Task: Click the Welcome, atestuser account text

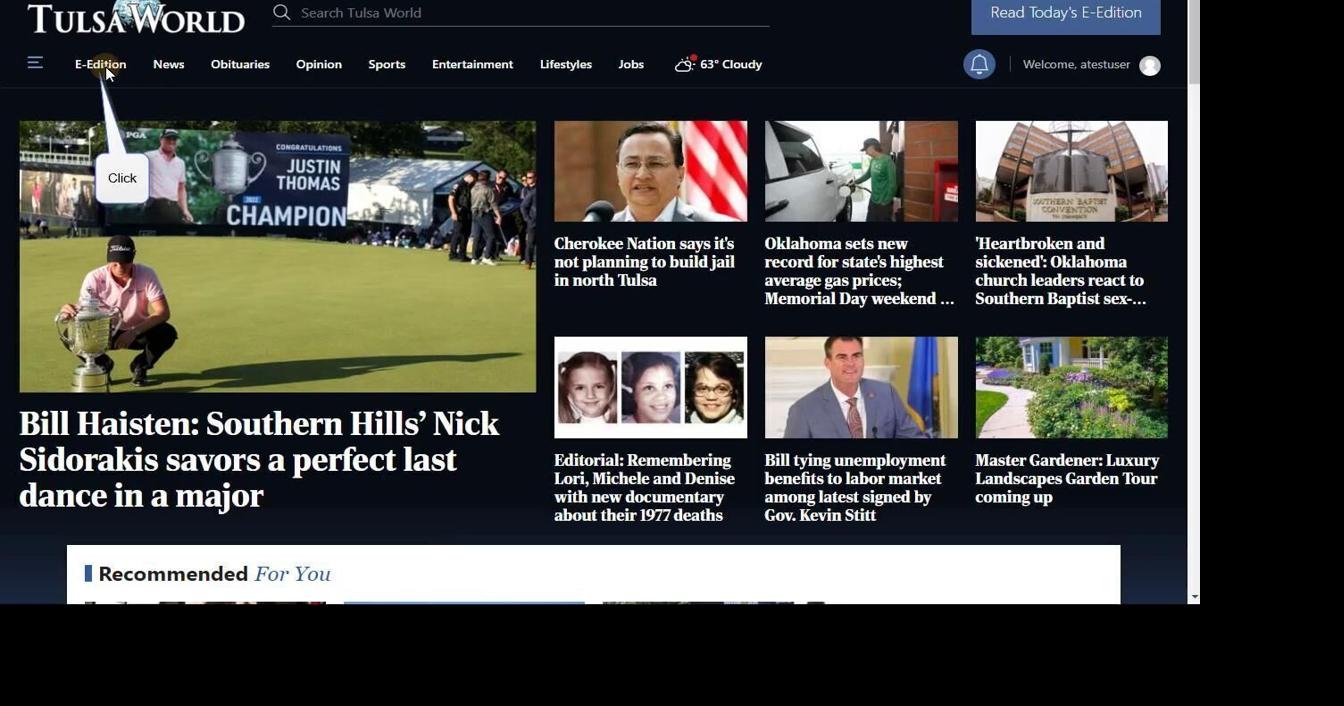Action: [x=1076, y=65]
